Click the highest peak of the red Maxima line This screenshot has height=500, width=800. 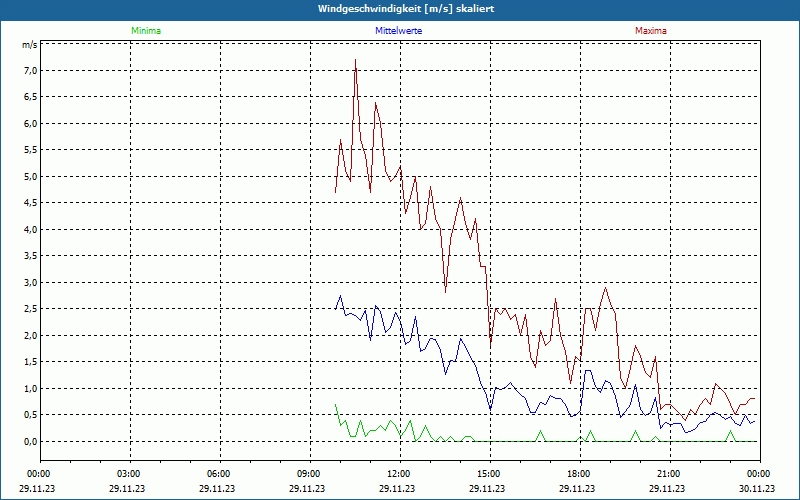click(355, 60)
